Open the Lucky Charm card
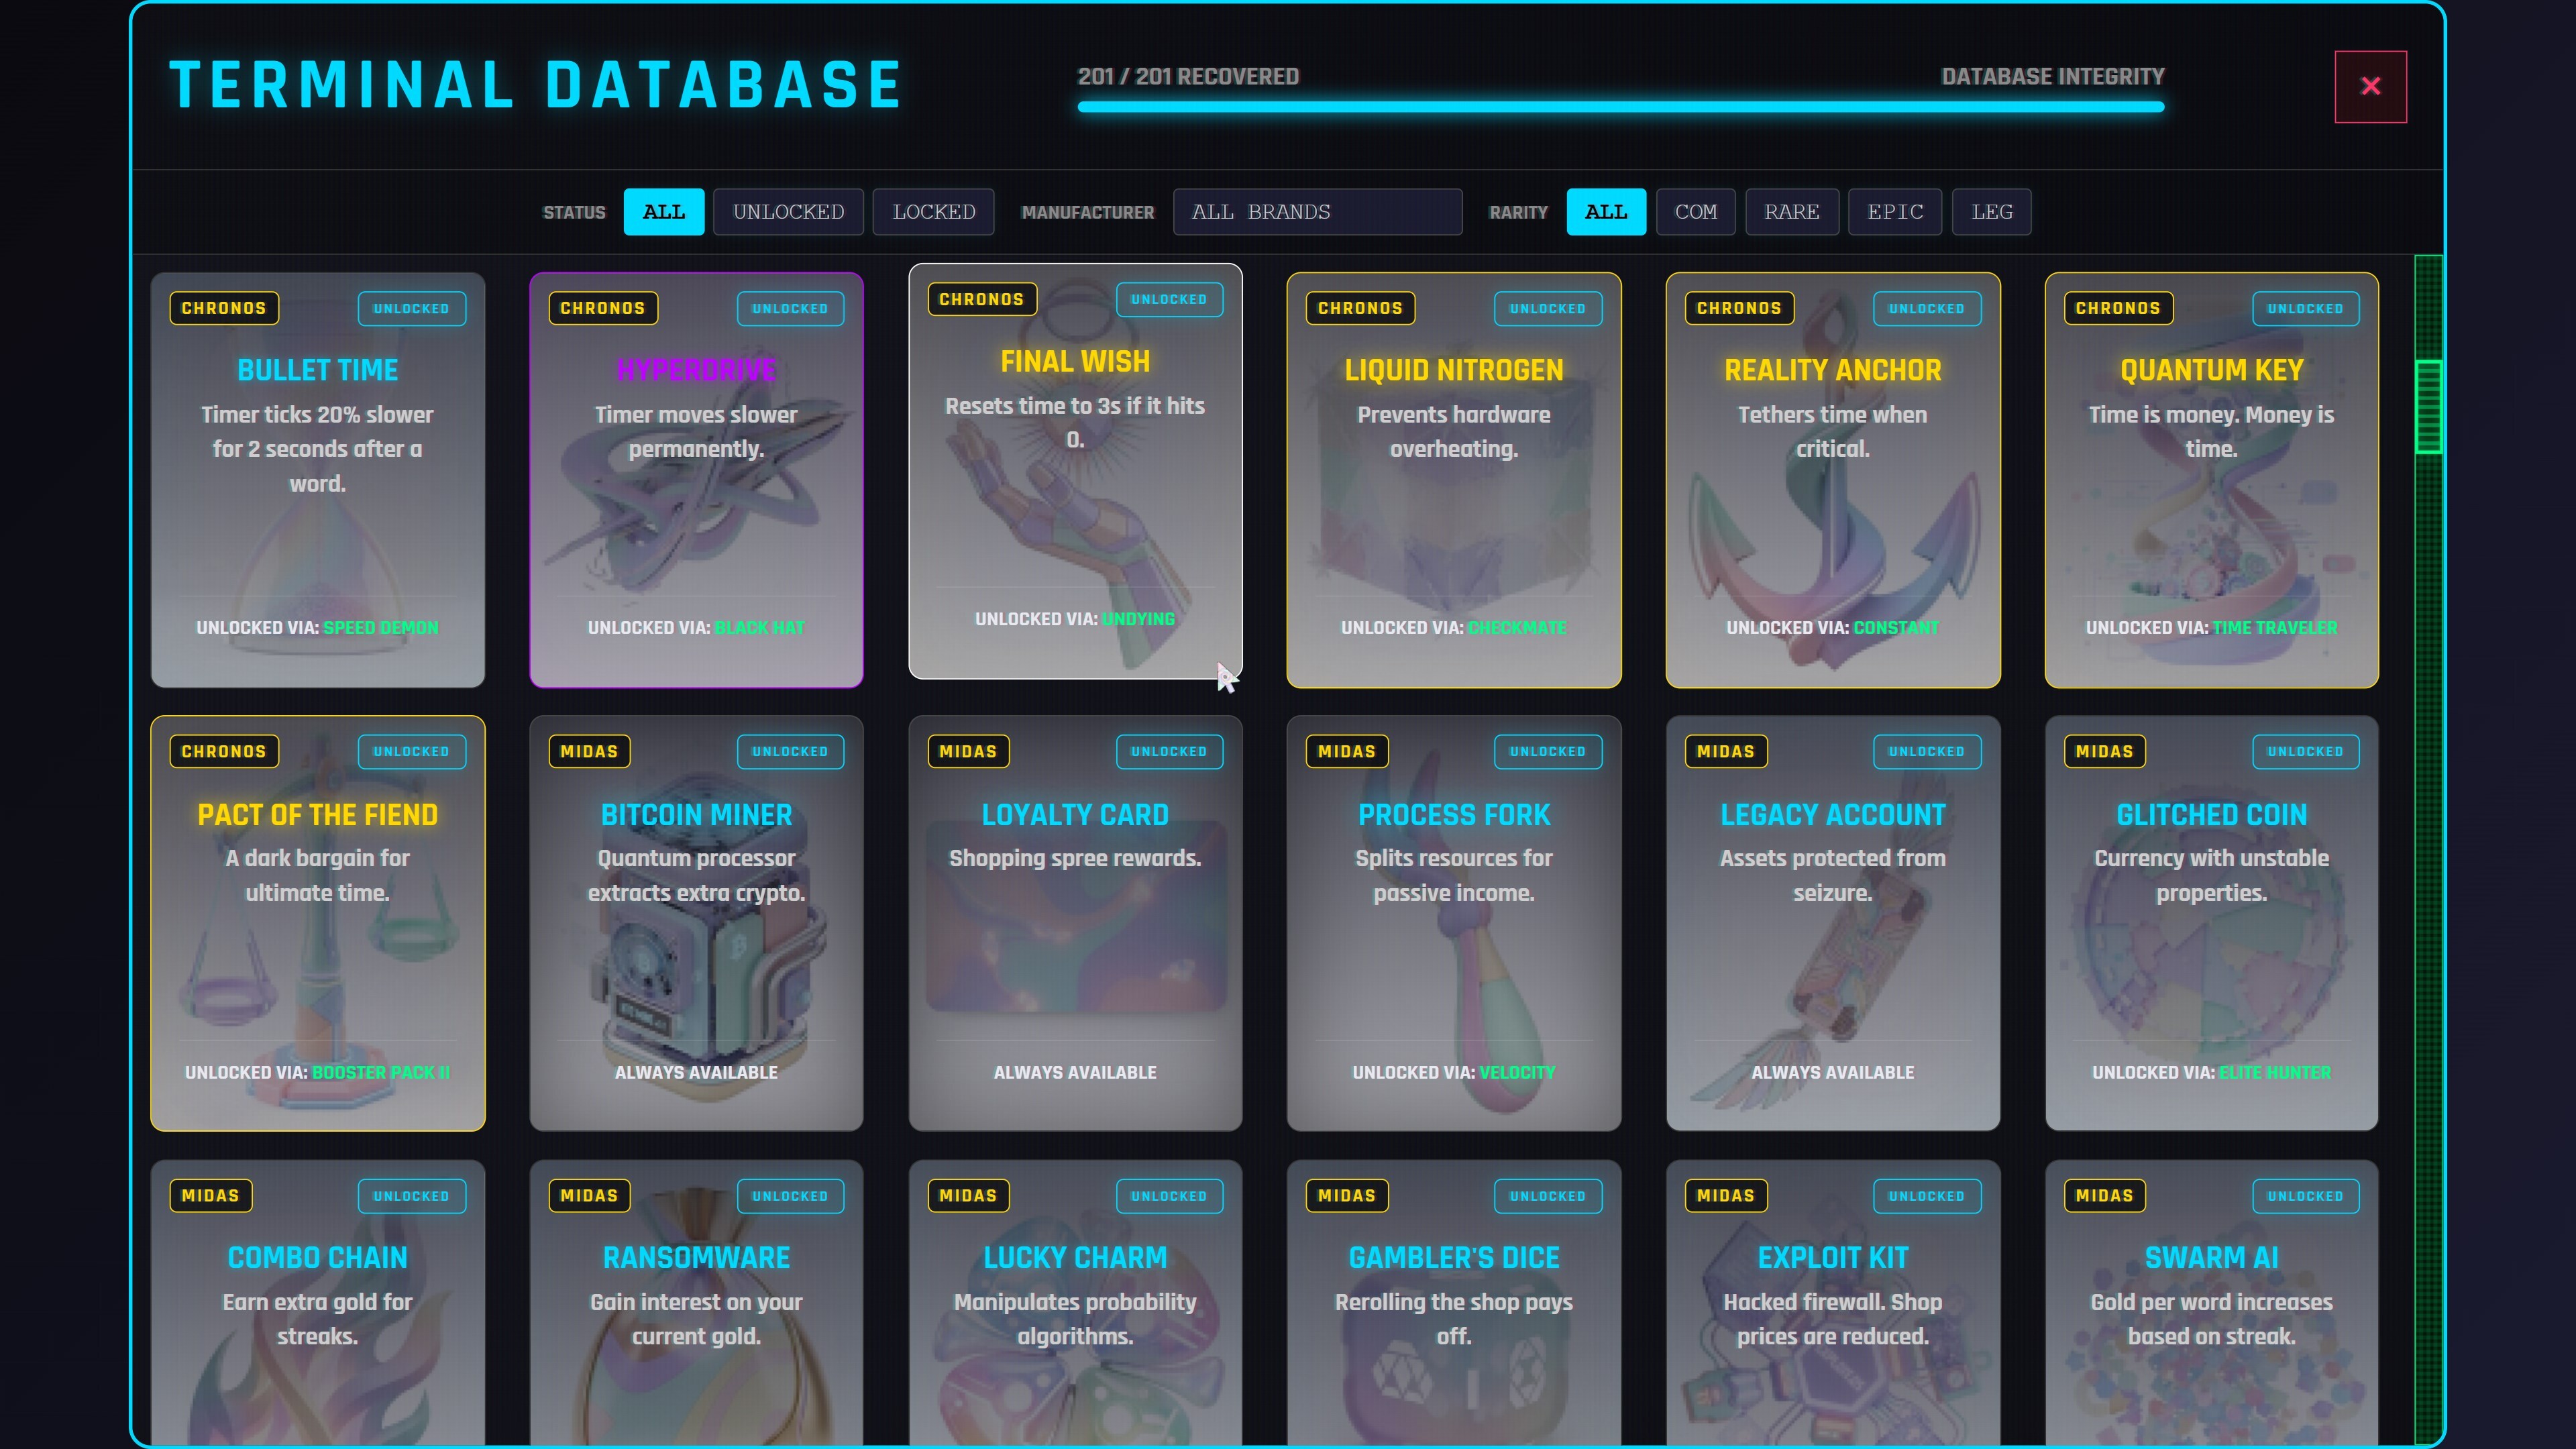The height and width of the screenshot is (1449, 2576). (1075, 1302)
